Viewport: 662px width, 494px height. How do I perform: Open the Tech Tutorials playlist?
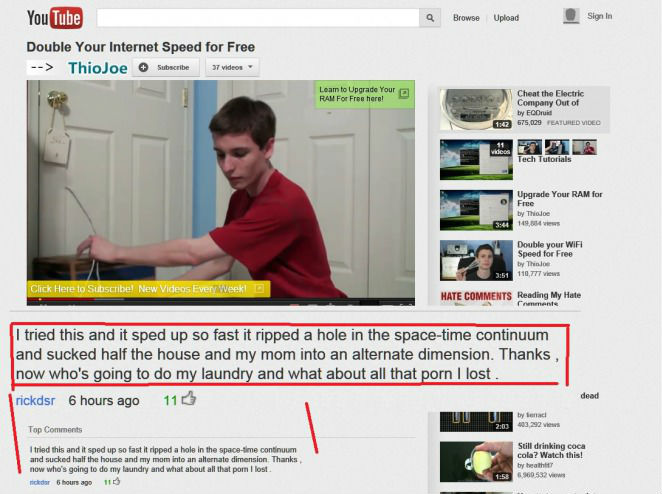pyautogui.click(x=544, y=159)
